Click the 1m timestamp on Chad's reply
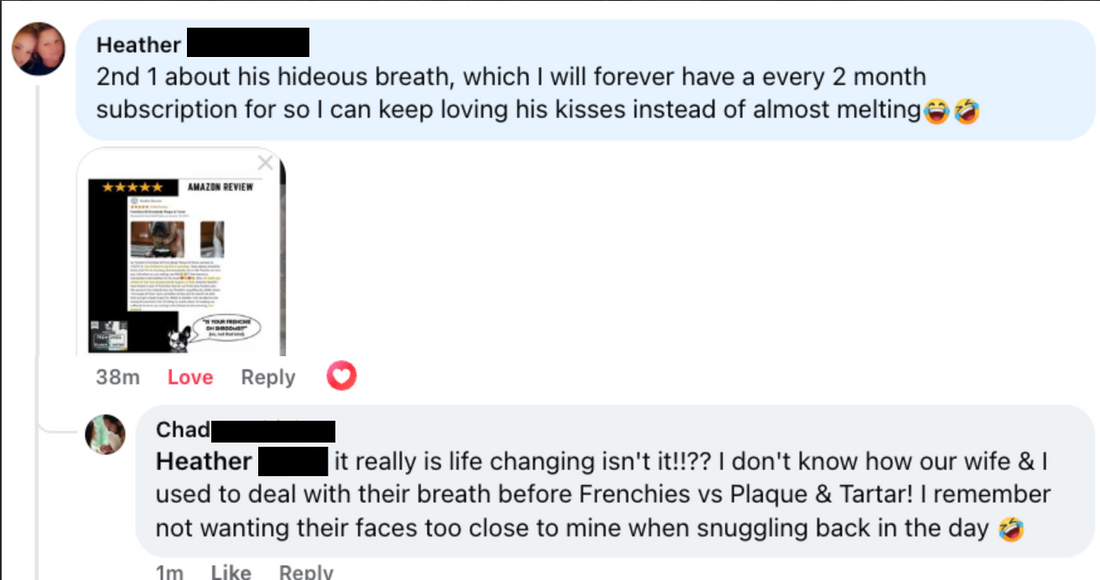Image resolution: width=1100 pixels, height=580 pixels. click(169, 572)
